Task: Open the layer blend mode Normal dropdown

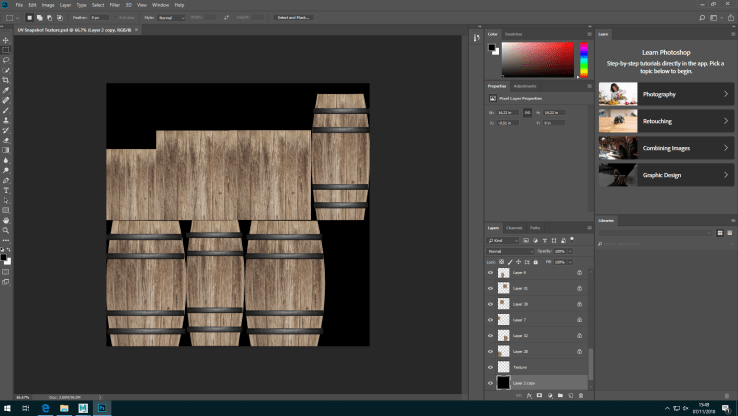Action: (510, 251)
